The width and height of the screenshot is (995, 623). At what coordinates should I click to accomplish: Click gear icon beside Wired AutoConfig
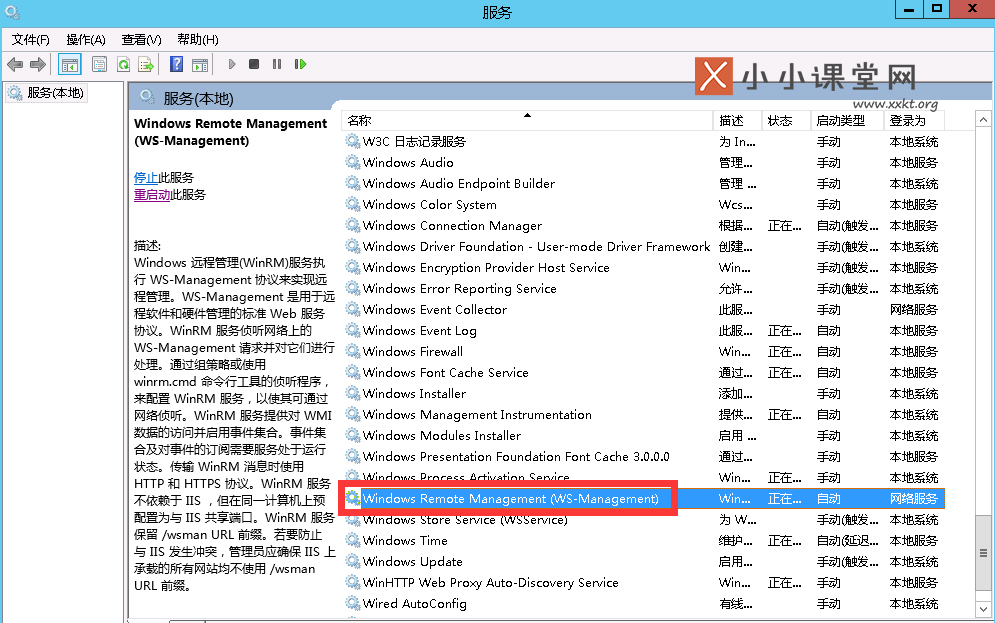pyautogui.click(x=352, y=603)
